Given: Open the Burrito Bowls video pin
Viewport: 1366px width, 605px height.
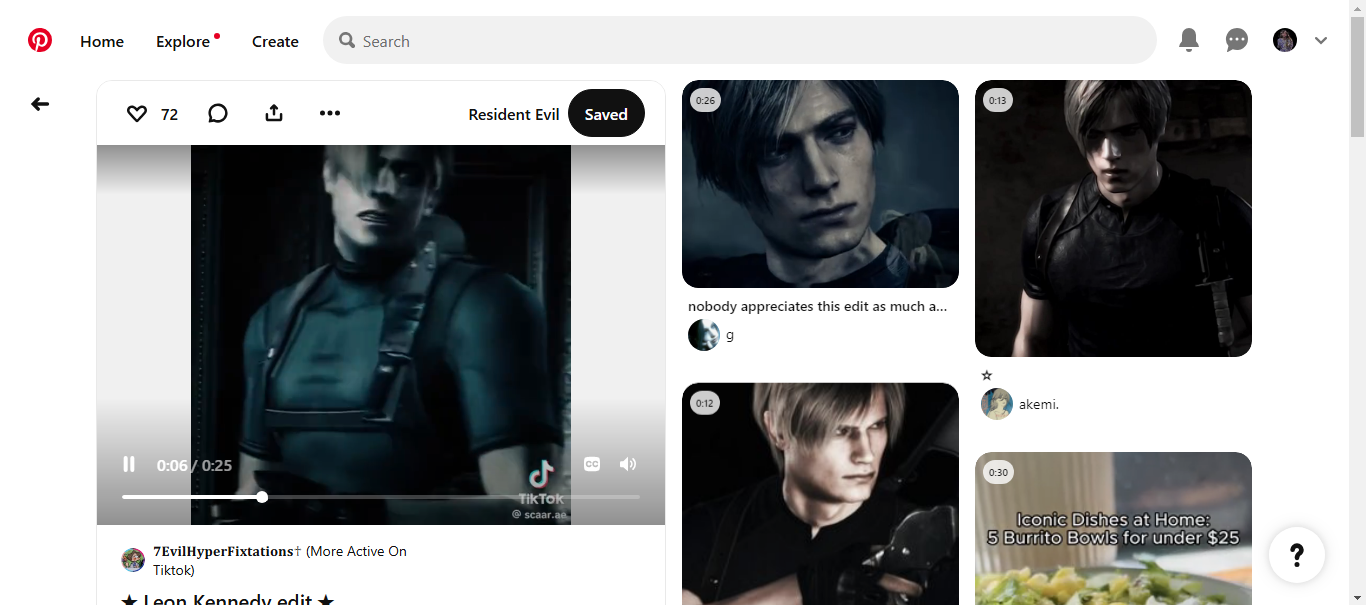Looking at the screenshot, I should (1113, 528).
